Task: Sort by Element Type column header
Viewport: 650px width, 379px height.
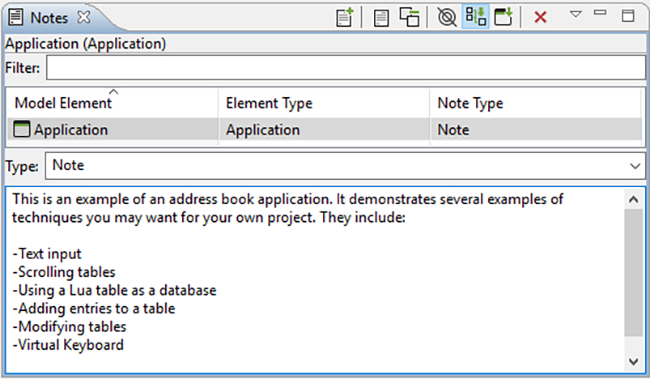Action: (x=324, y=103)
